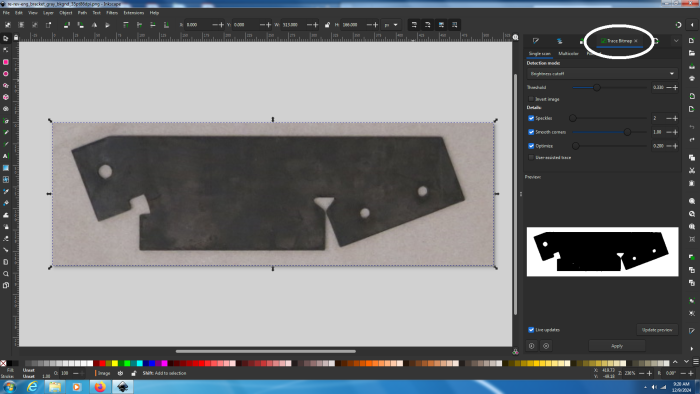This screenshot has height=394, width=700.
Task: Select the Text tool
Action: coord(6,156)
